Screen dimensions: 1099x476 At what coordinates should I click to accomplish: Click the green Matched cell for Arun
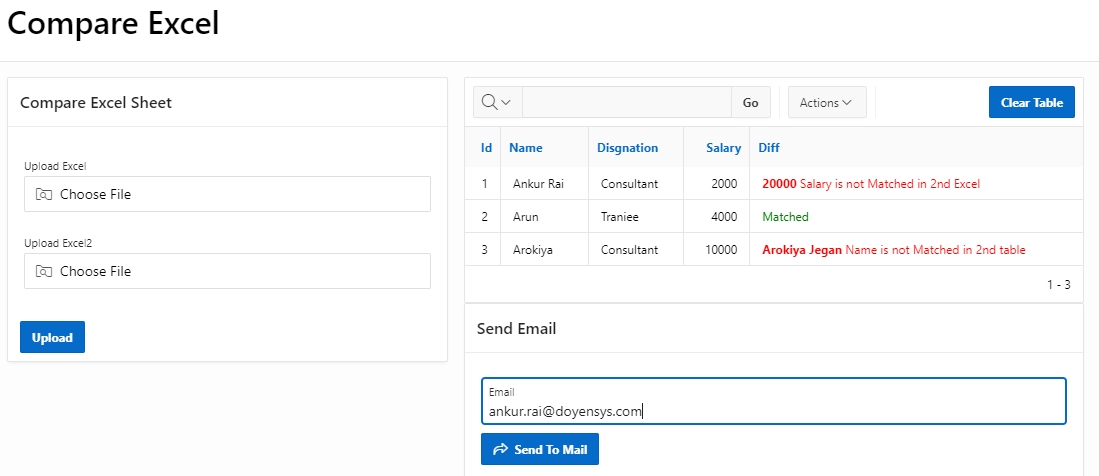[x=785, y=217]
